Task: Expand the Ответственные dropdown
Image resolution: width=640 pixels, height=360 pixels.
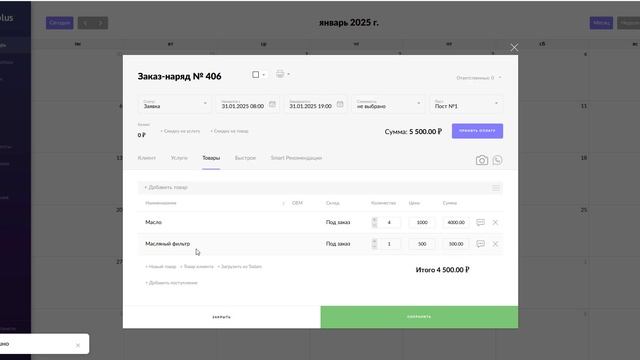Action: point(479,78)
